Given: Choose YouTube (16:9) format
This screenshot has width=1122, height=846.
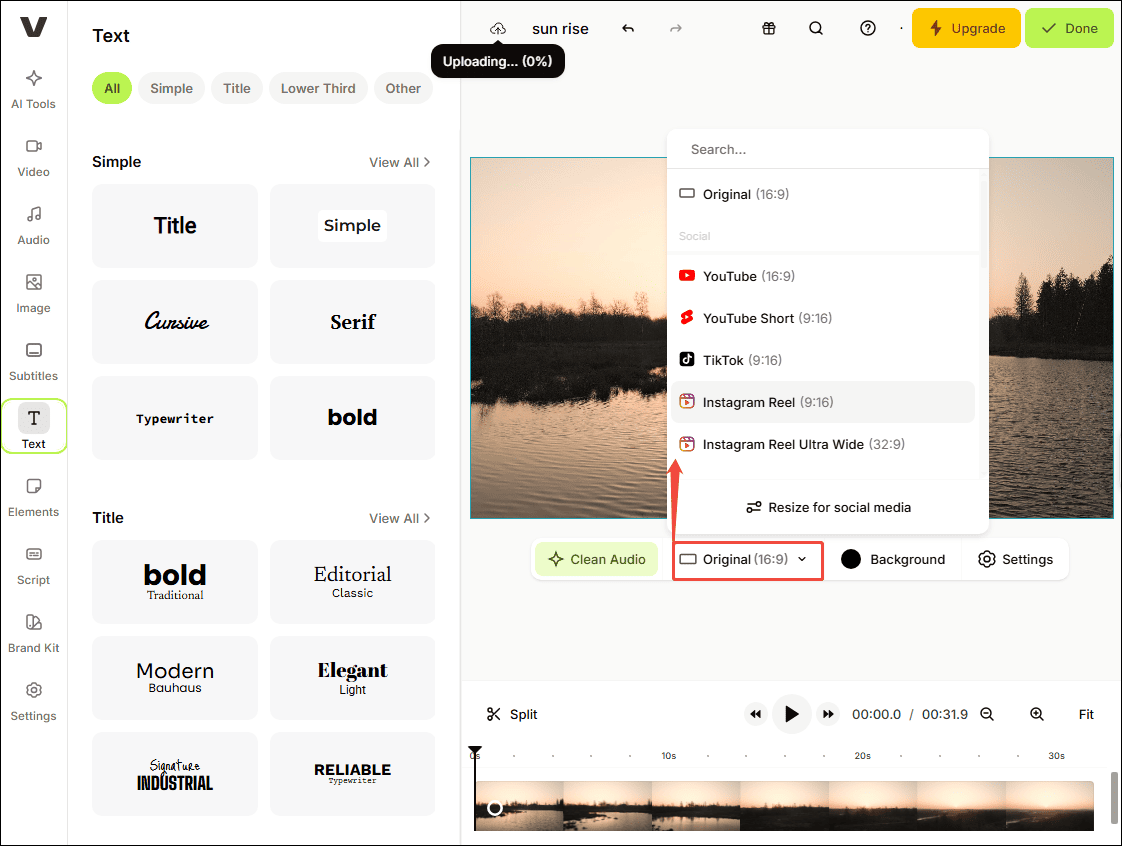Looking at the screenshot, I should pyautogui.click(x=823, y=276).
